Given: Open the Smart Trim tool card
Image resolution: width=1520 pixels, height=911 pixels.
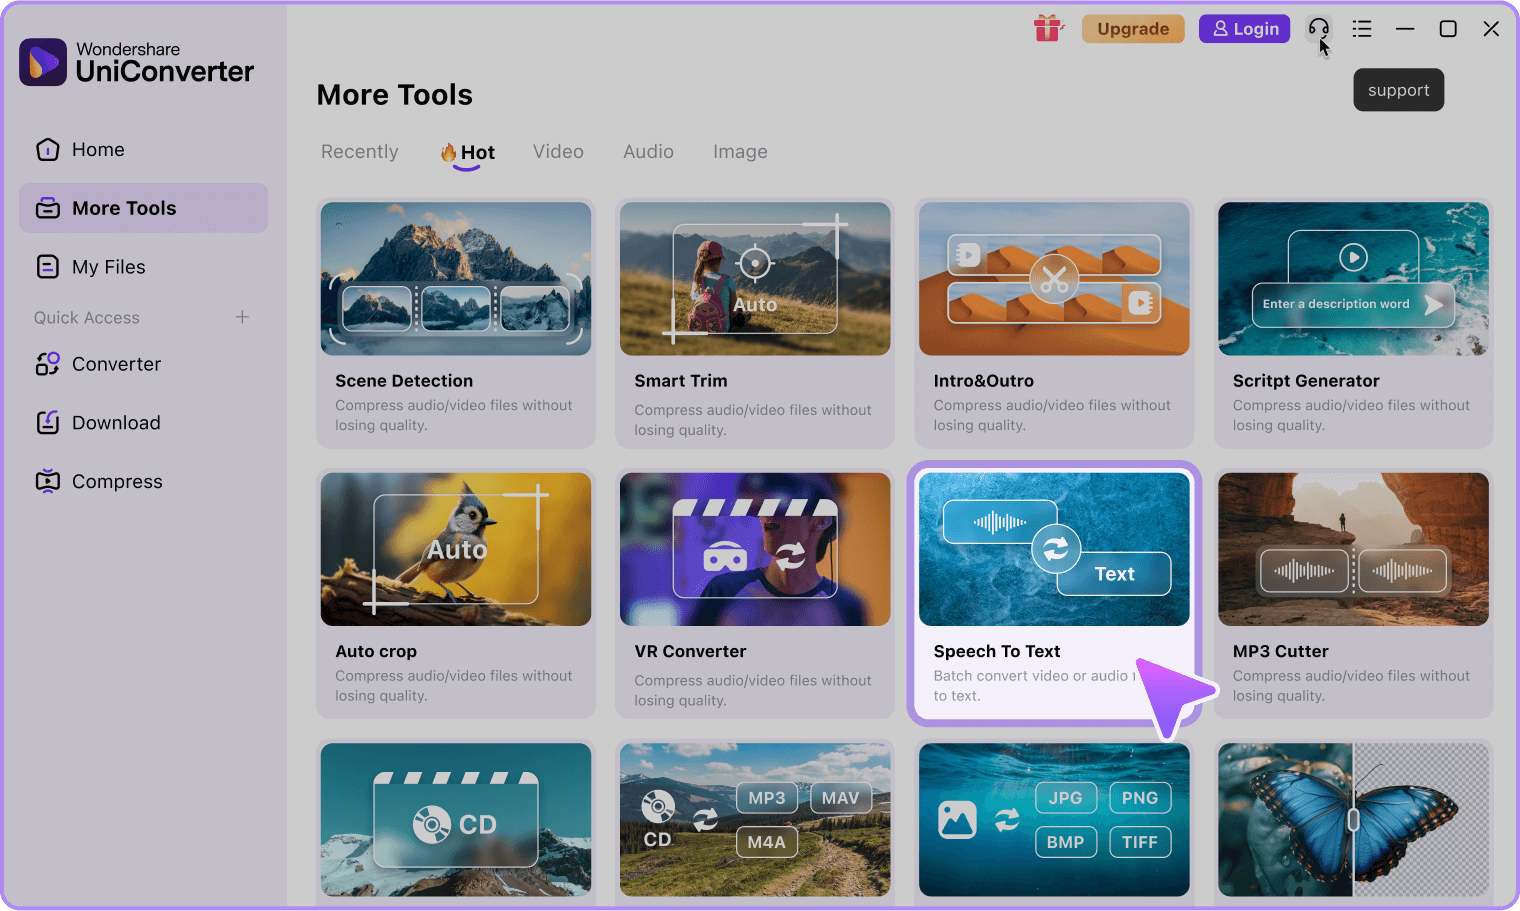Looking at the screenshot, I should tap(755, 323).
